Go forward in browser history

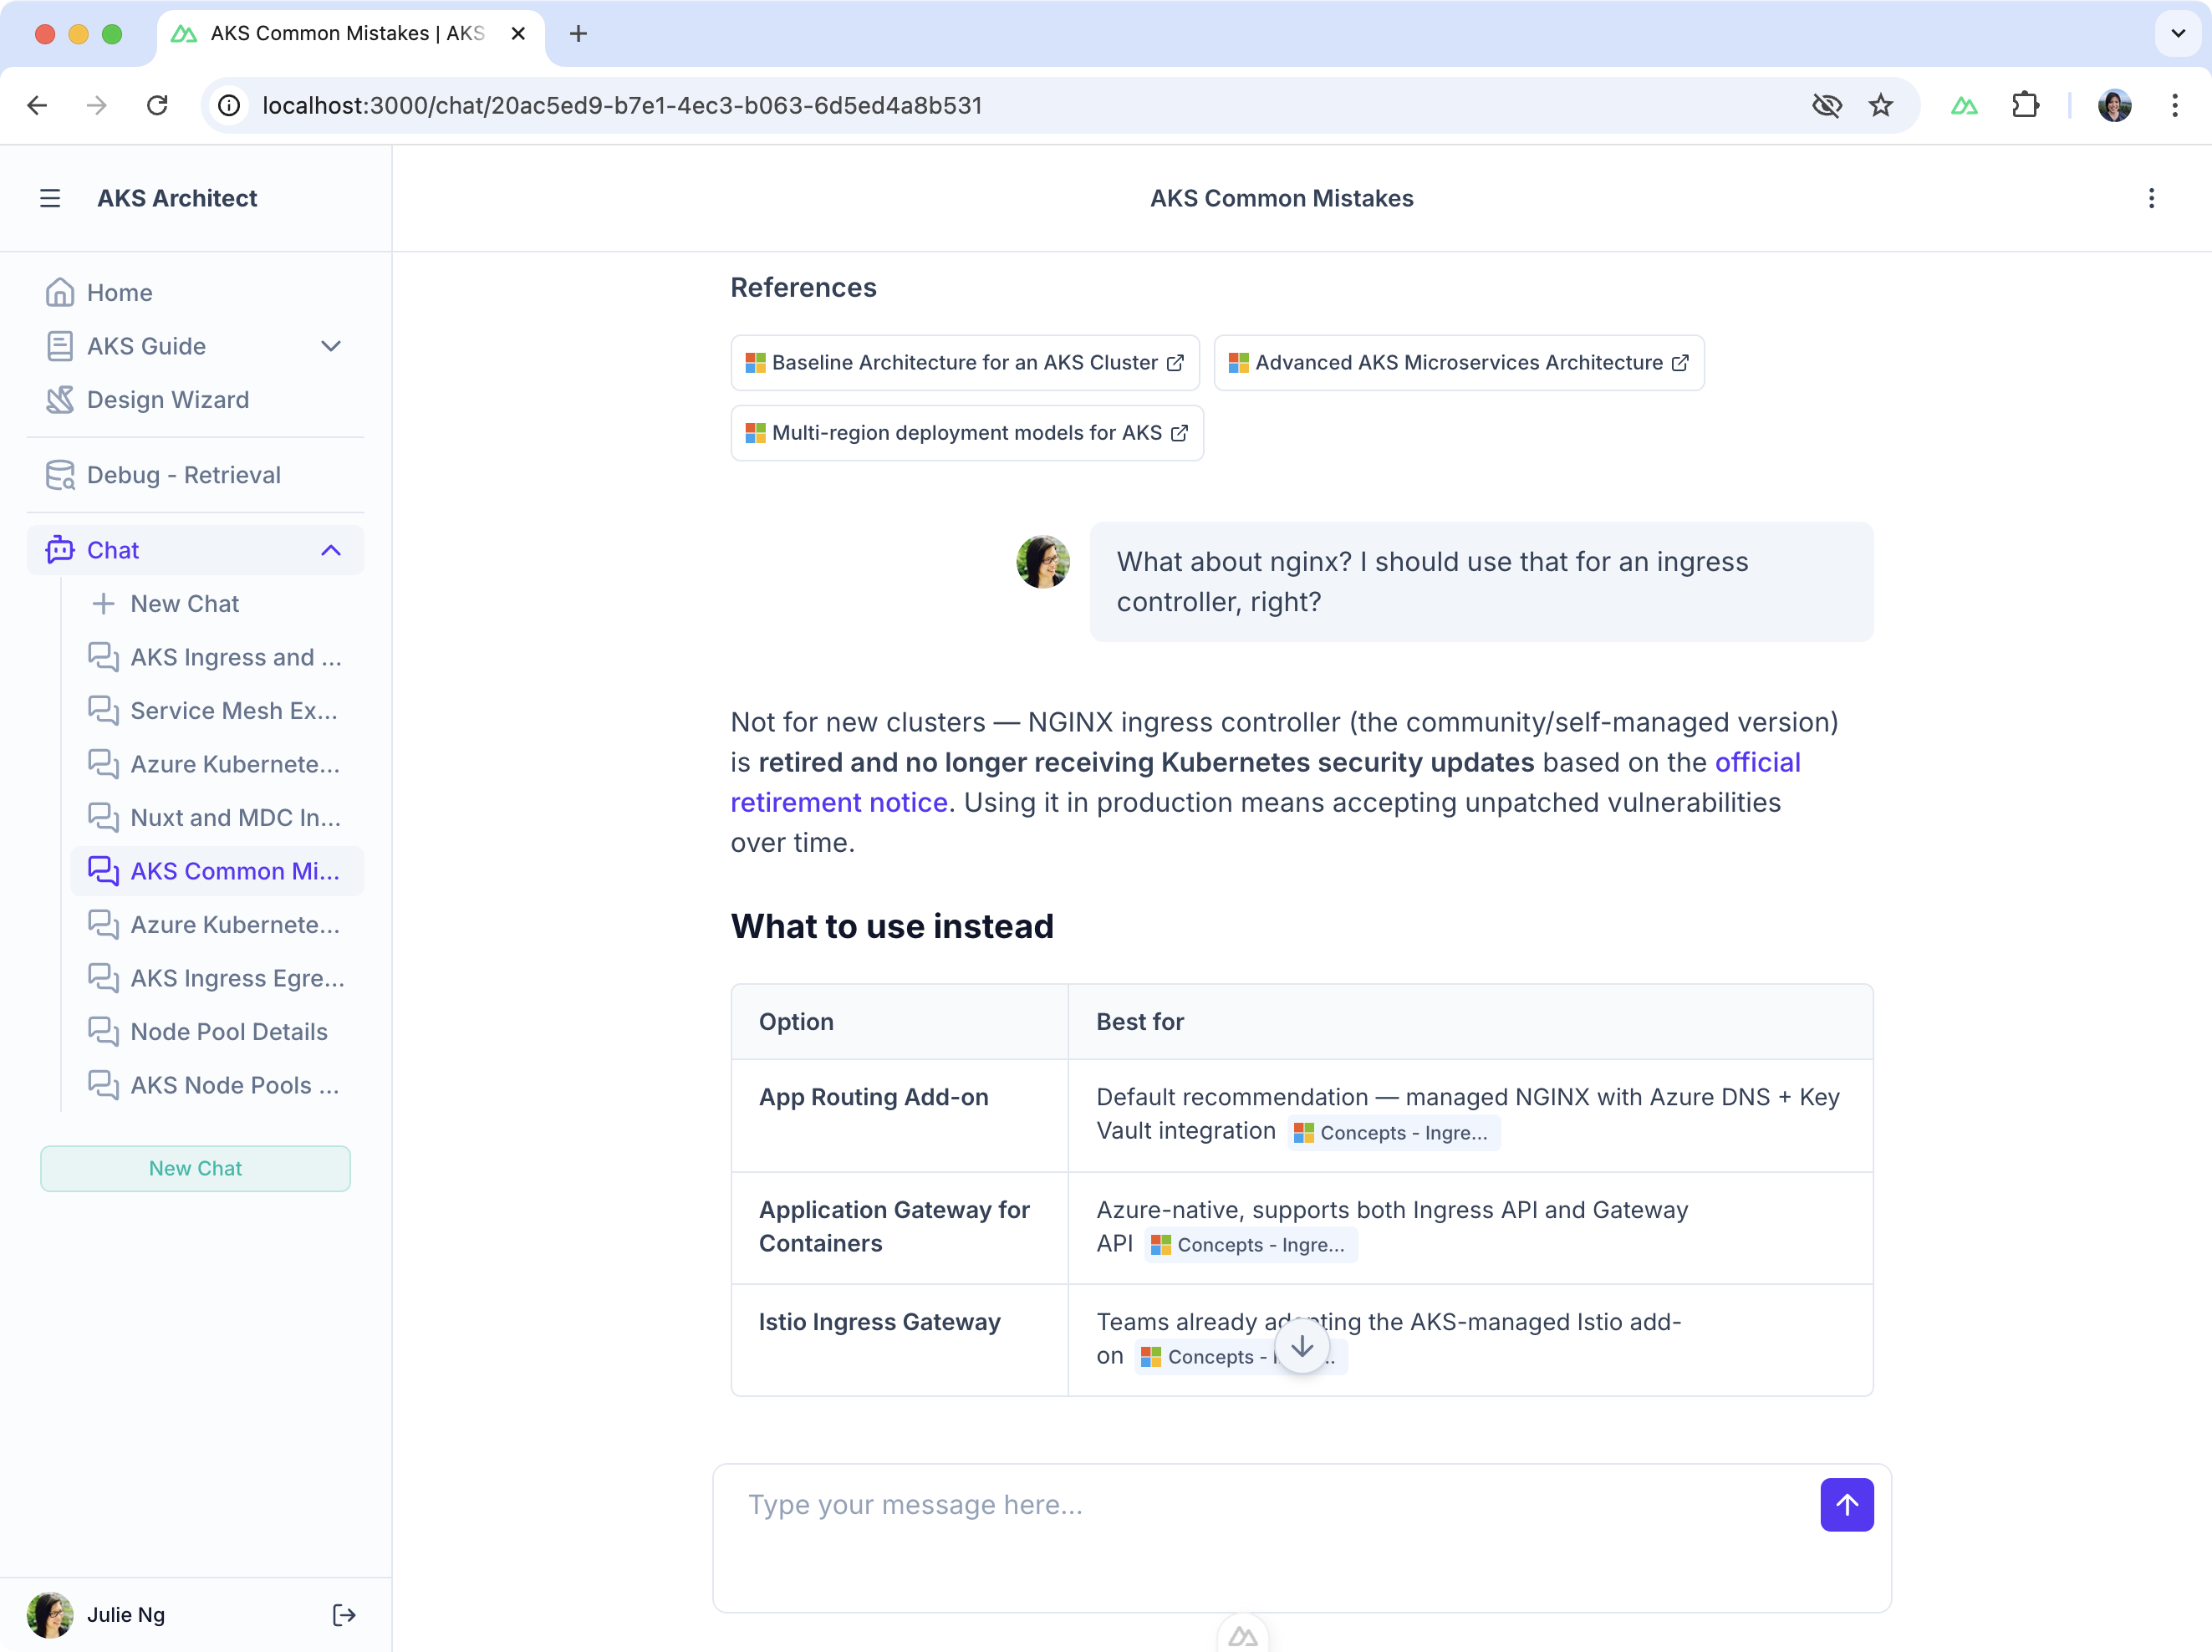tap(97, 105)
